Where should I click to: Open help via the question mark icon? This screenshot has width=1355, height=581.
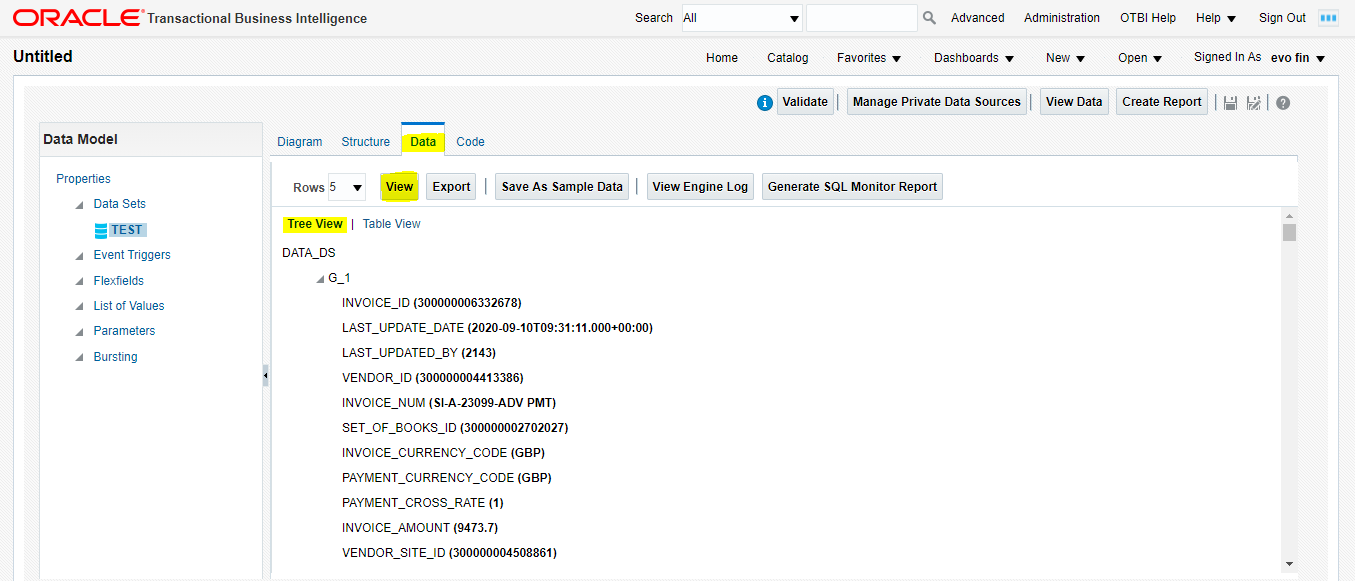1283,101
